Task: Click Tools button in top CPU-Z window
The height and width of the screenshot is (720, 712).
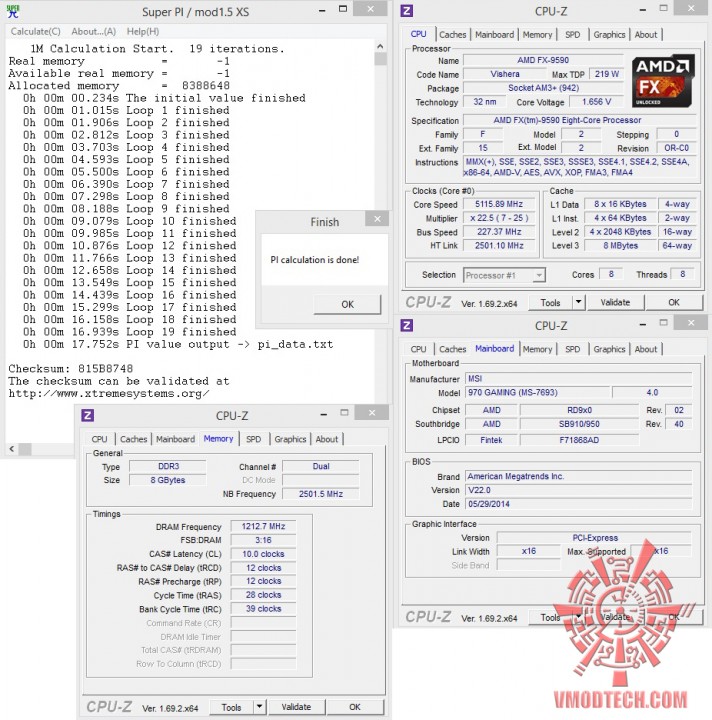Action: [550, 303]
